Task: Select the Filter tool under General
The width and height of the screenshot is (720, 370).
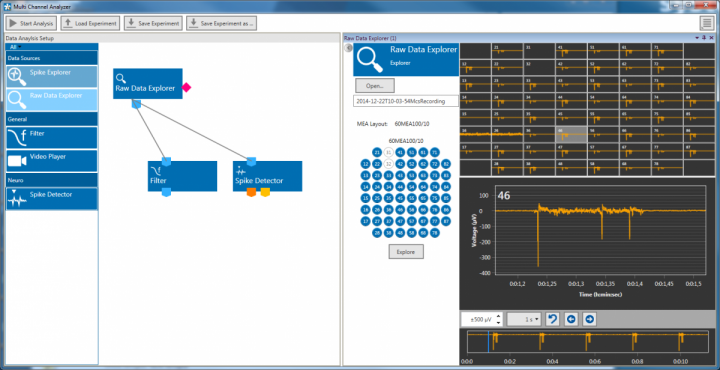Action: [x=52, y=138]
